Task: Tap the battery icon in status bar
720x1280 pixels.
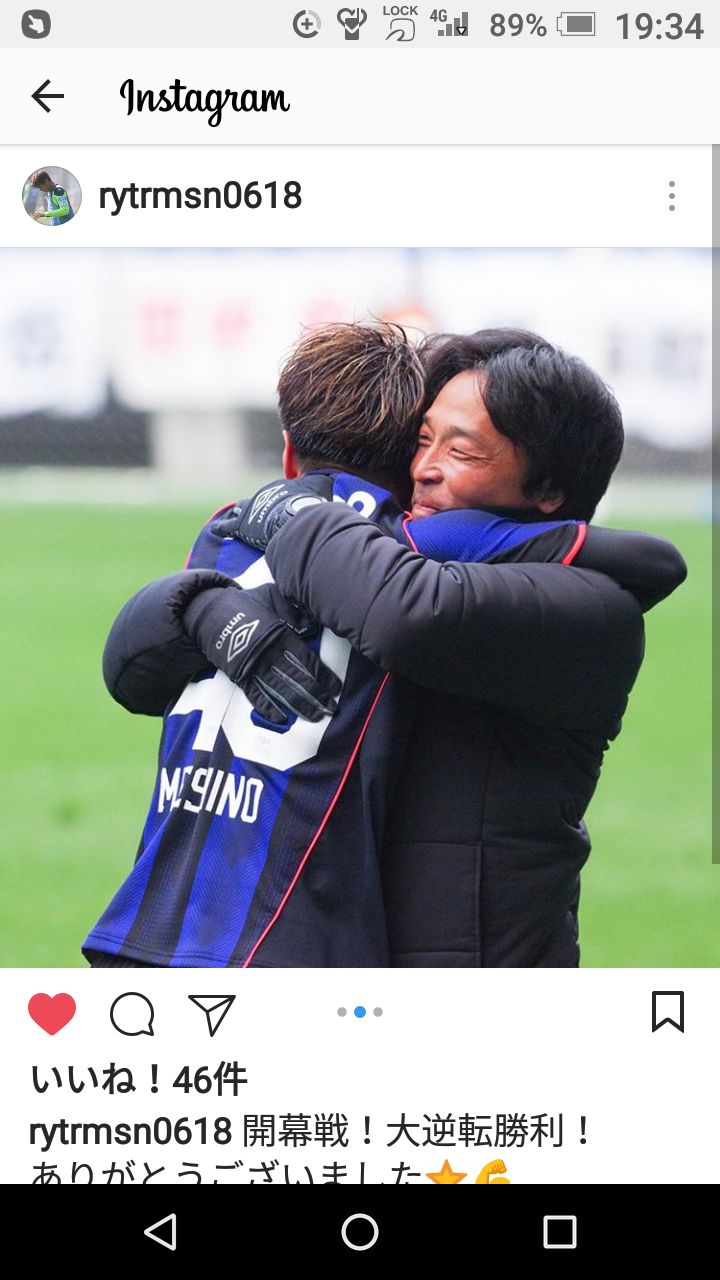Action: (x=577, y=24)
